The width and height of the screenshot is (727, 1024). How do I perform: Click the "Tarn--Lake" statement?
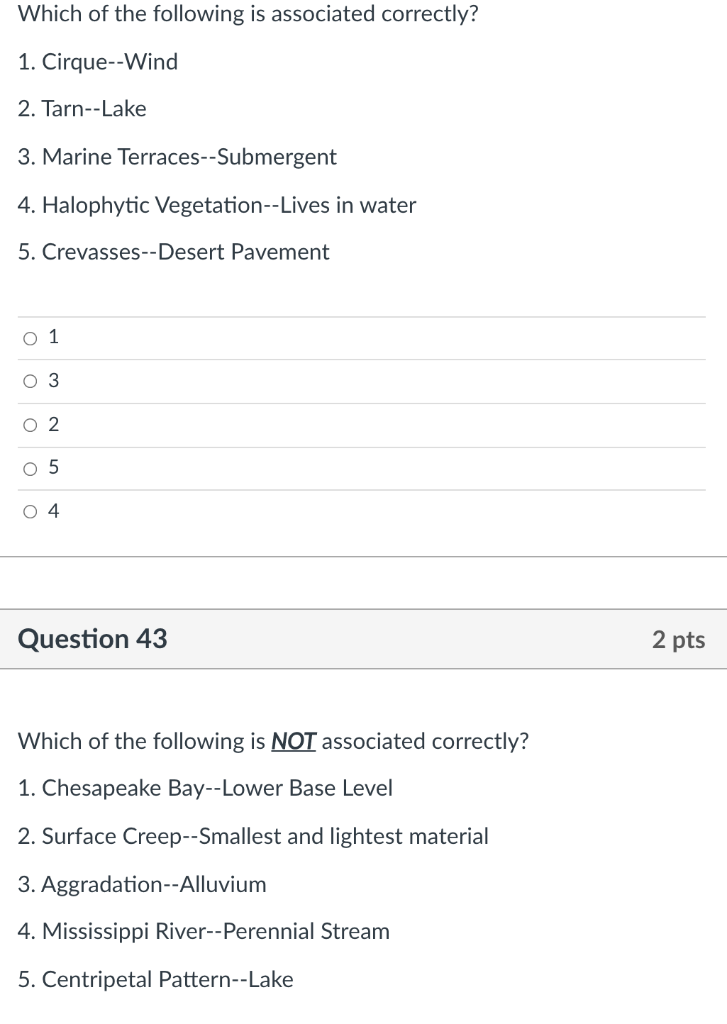(82, 109)
